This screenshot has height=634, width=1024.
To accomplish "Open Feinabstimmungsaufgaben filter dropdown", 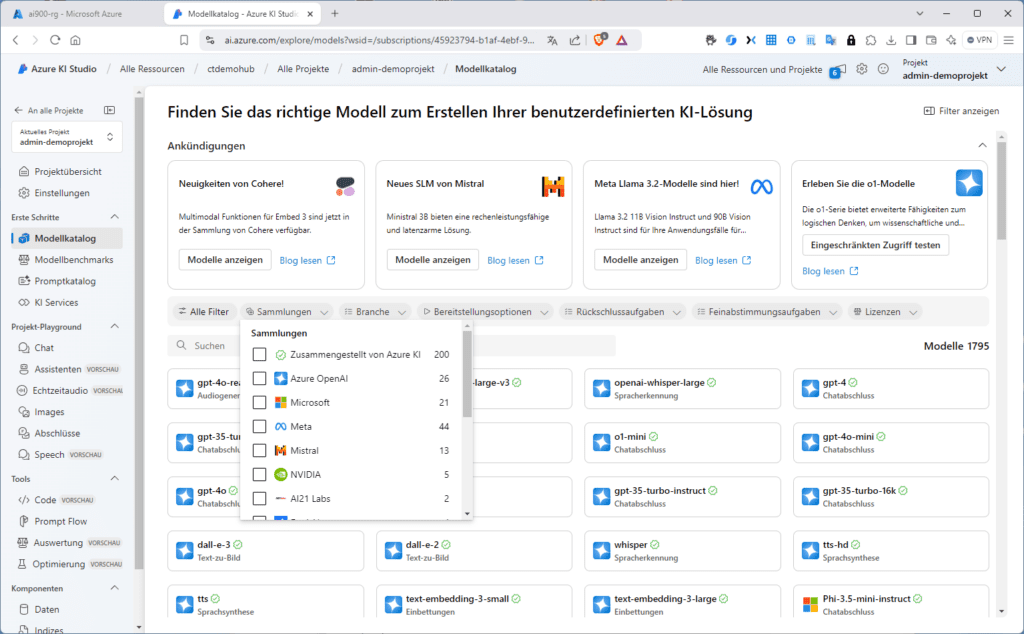I will click(767, 312).
